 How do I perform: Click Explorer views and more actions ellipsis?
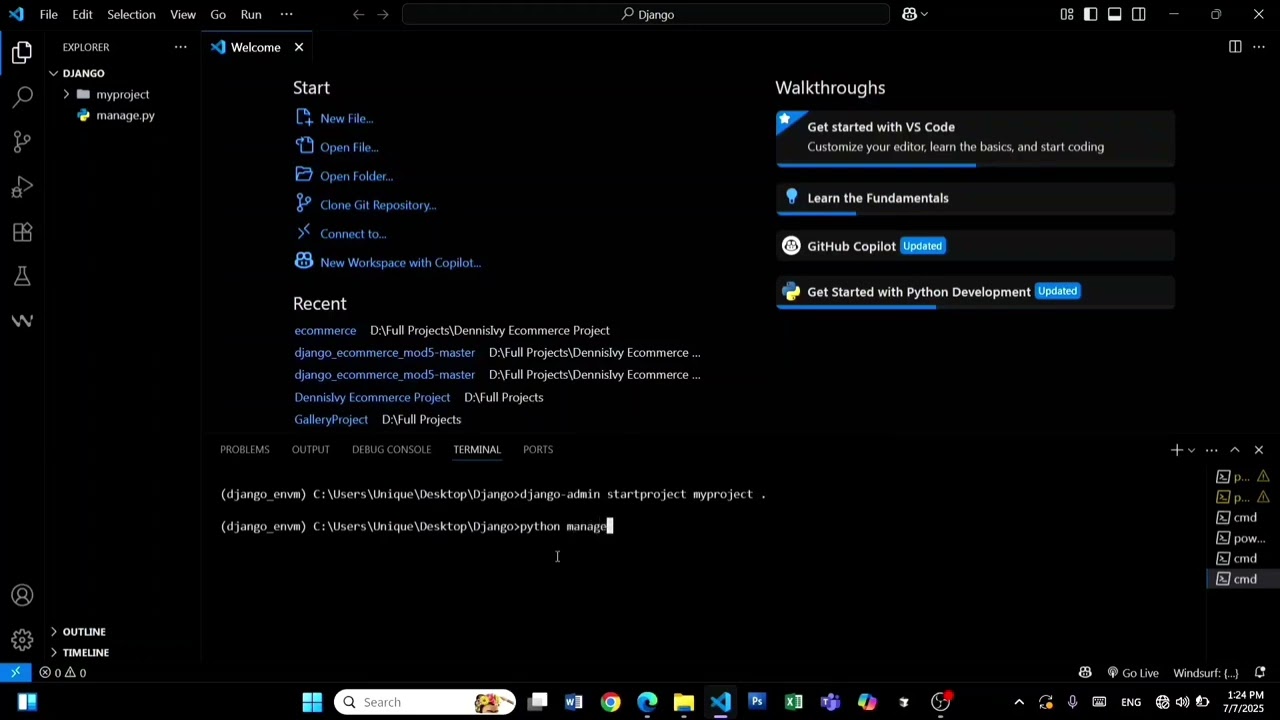tap(181, 47)
